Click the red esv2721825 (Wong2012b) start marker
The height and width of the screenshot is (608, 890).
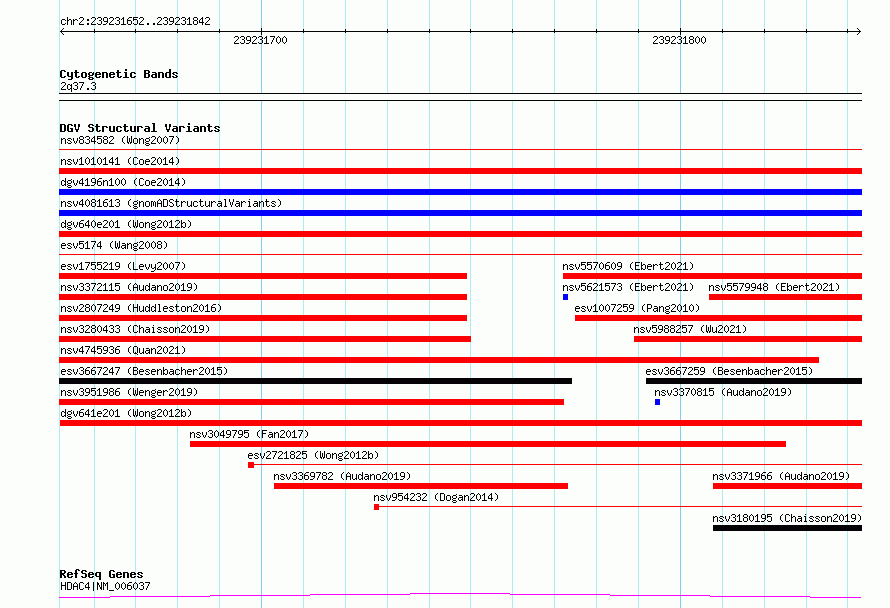pos(251,465)
